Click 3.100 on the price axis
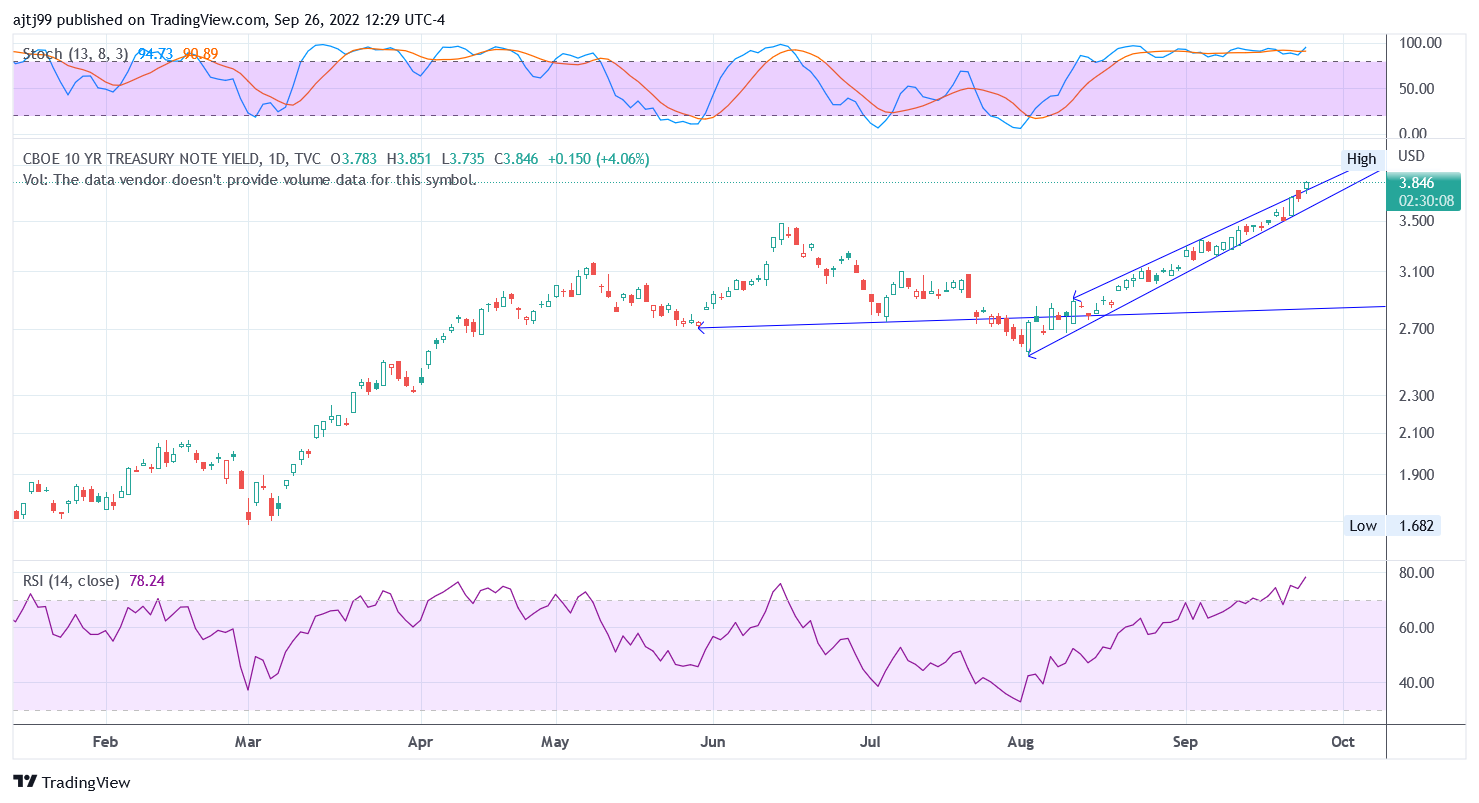 pyautogui.click(x=1418, y=271)
